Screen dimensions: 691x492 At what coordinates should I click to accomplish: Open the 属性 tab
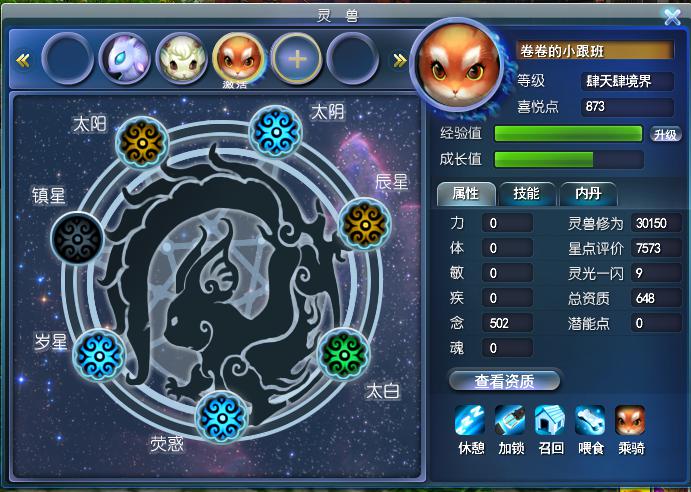[x=466, y=194]
